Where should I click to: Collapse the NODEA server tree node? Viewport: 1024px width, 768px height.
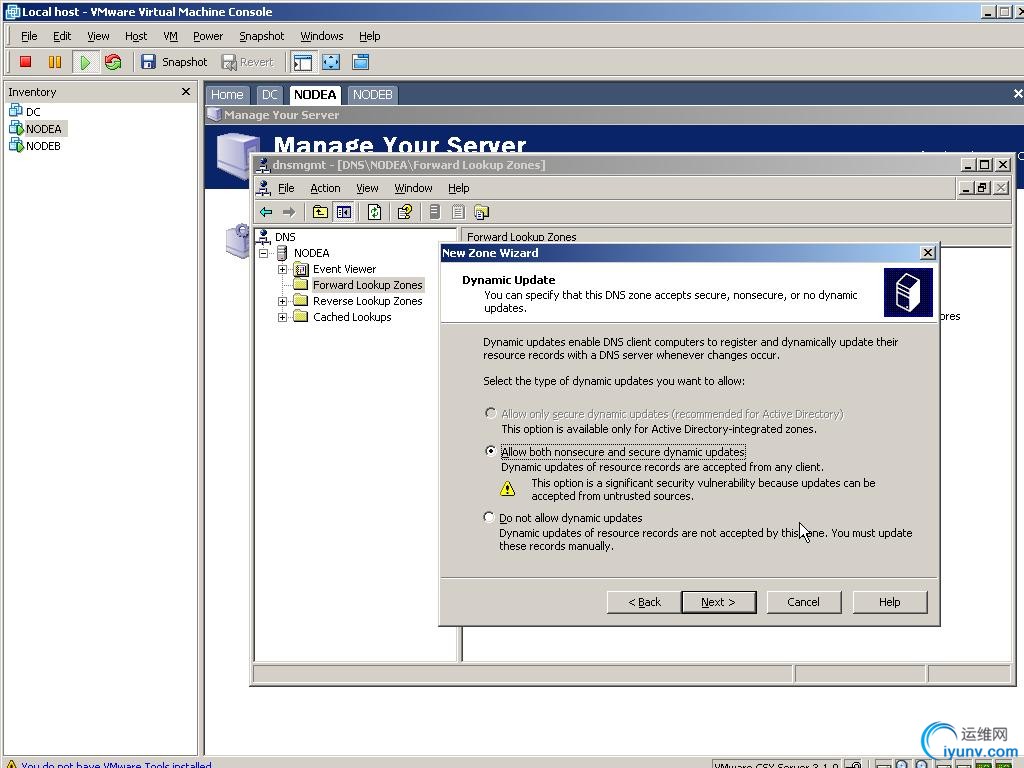(264, 253)
